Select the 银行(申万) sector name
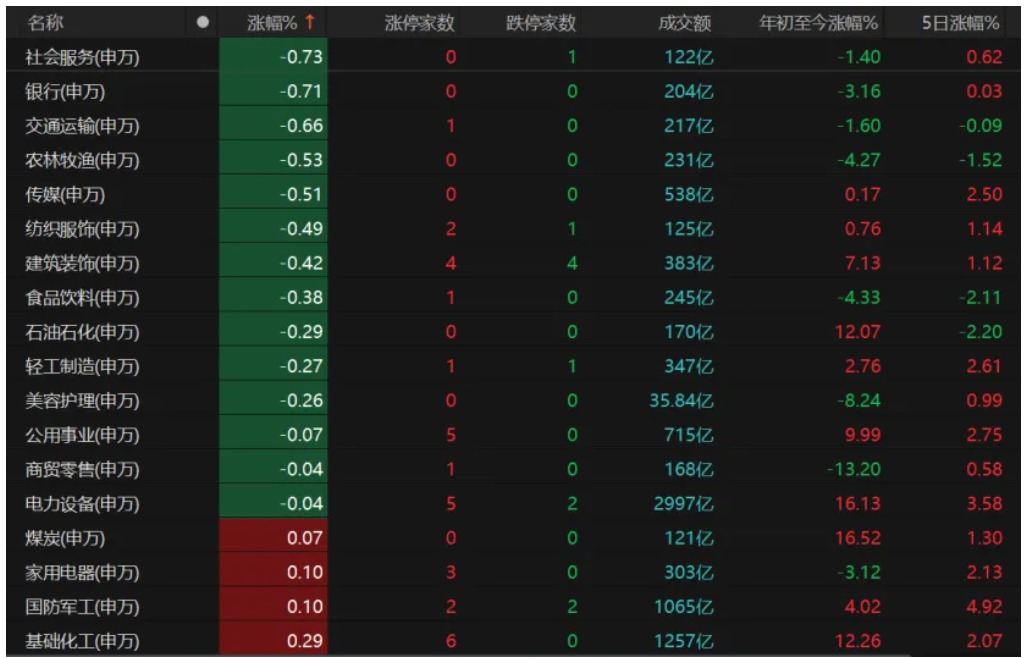Screen dimensions: 1027x658 point(65,92)
